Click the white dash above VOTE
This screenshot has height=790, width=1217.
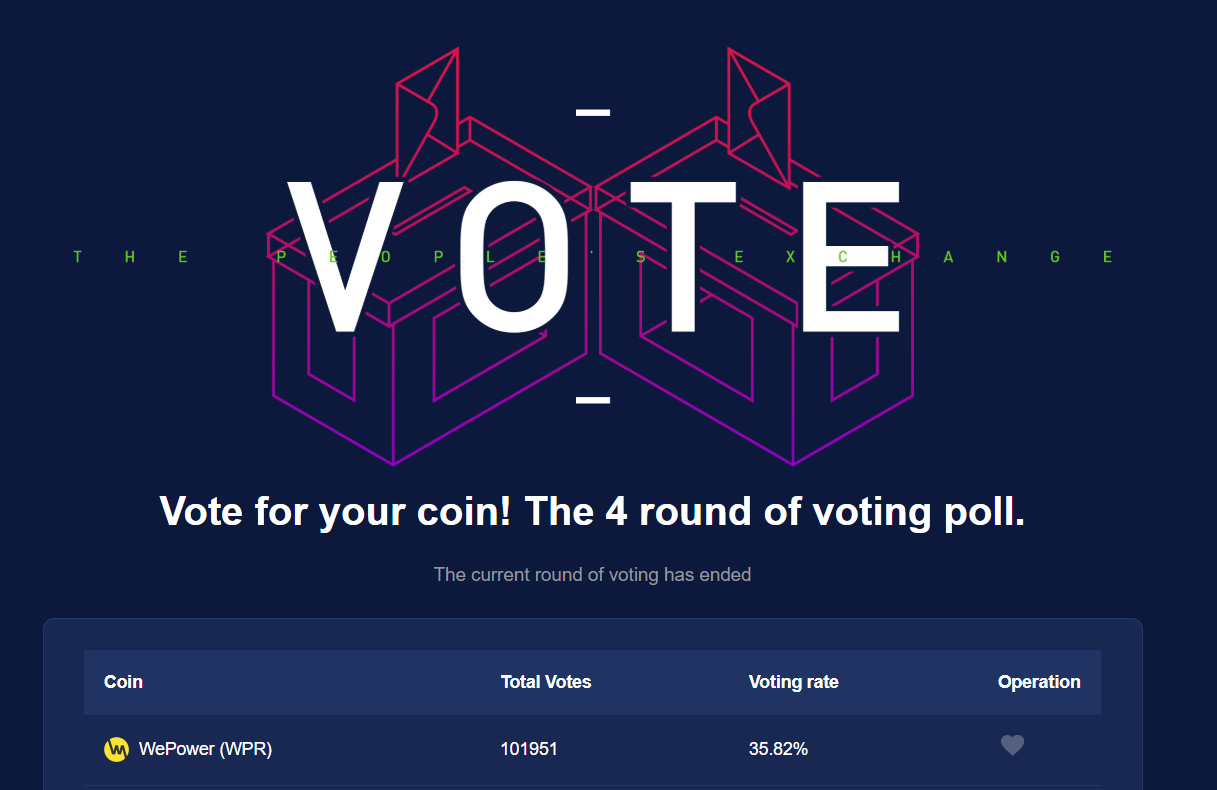(593, 112)
